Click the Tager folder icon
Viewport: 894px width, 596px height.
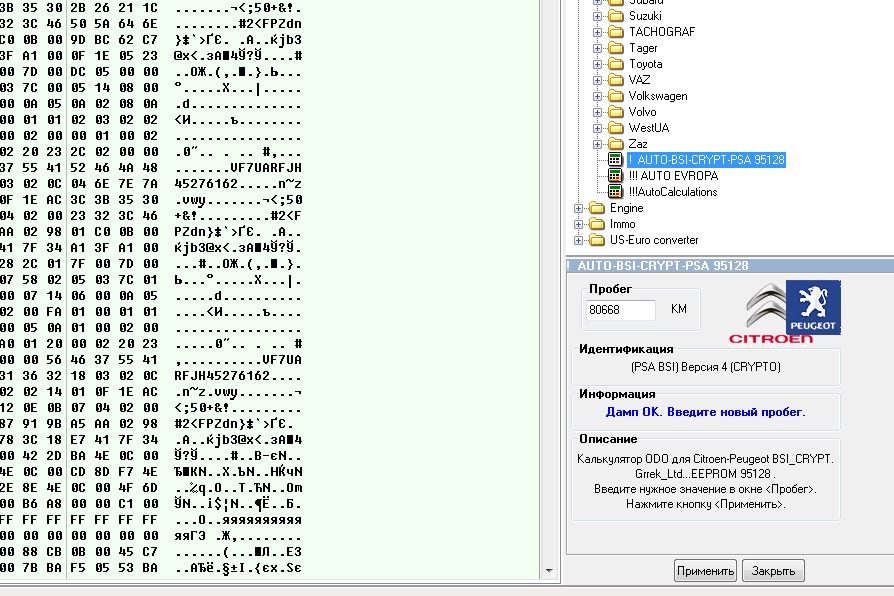(x=616, y=48)
